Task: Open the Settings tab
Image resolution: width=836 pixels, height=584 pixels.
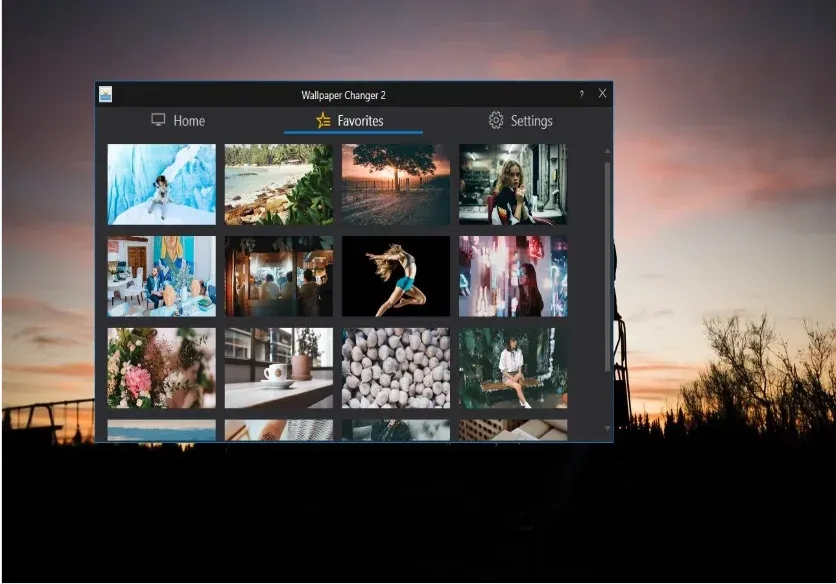Action: (521, 121)
